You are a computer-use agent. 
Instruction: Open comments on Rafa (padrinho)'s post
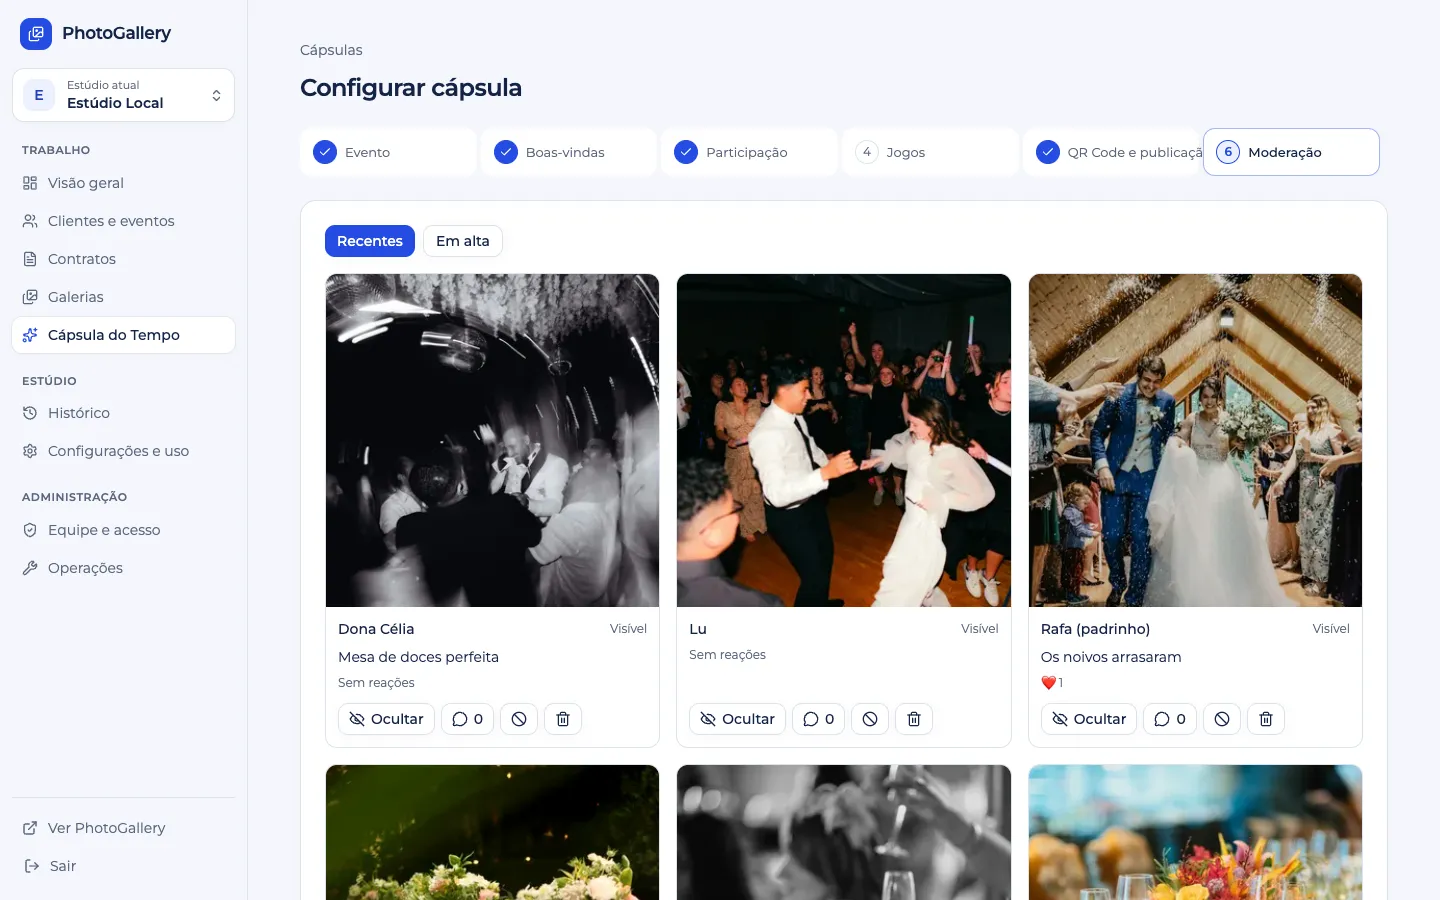1170,719
